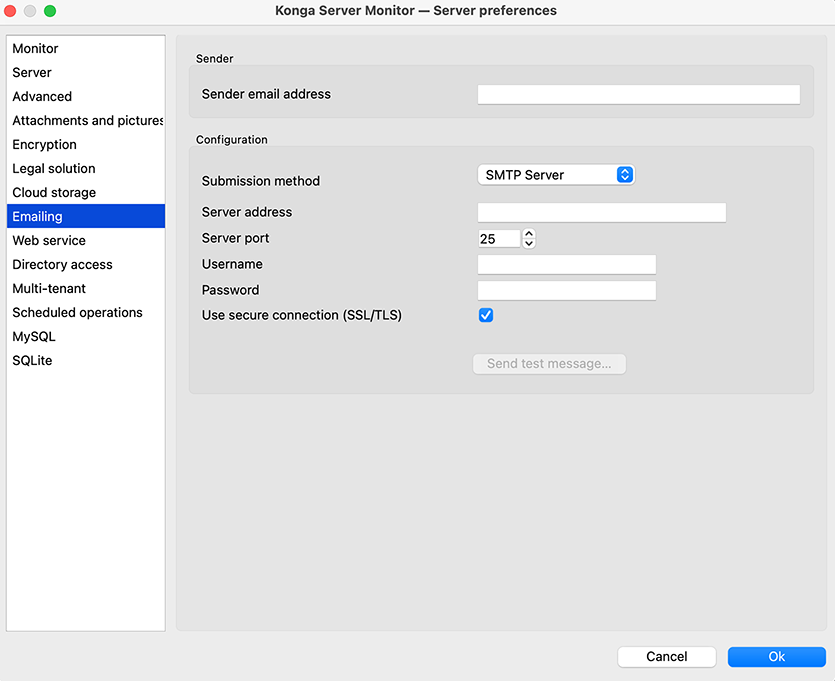Select MySQL in preferences list
The width and height of the screenshot is (835, 681).
tap(34, 337)
